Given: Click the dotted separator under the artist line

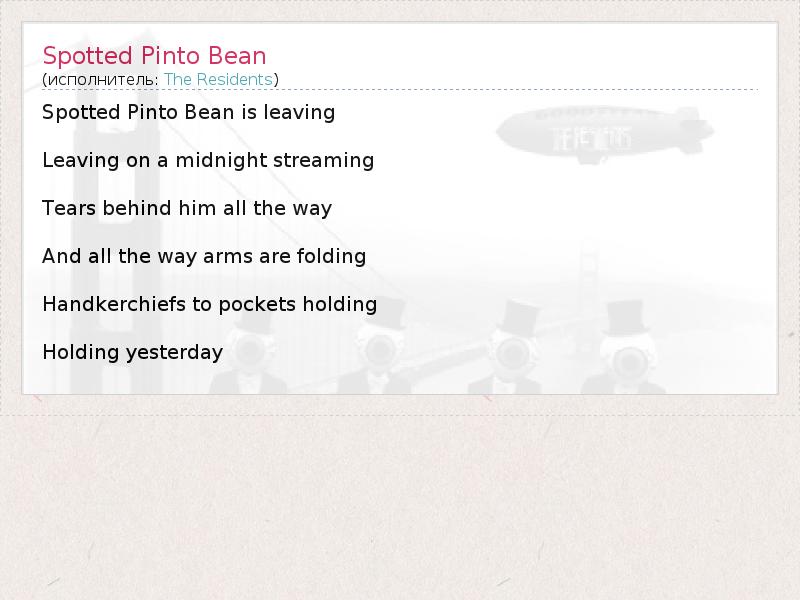Looking at the screenshot, I should pos(400,90).
